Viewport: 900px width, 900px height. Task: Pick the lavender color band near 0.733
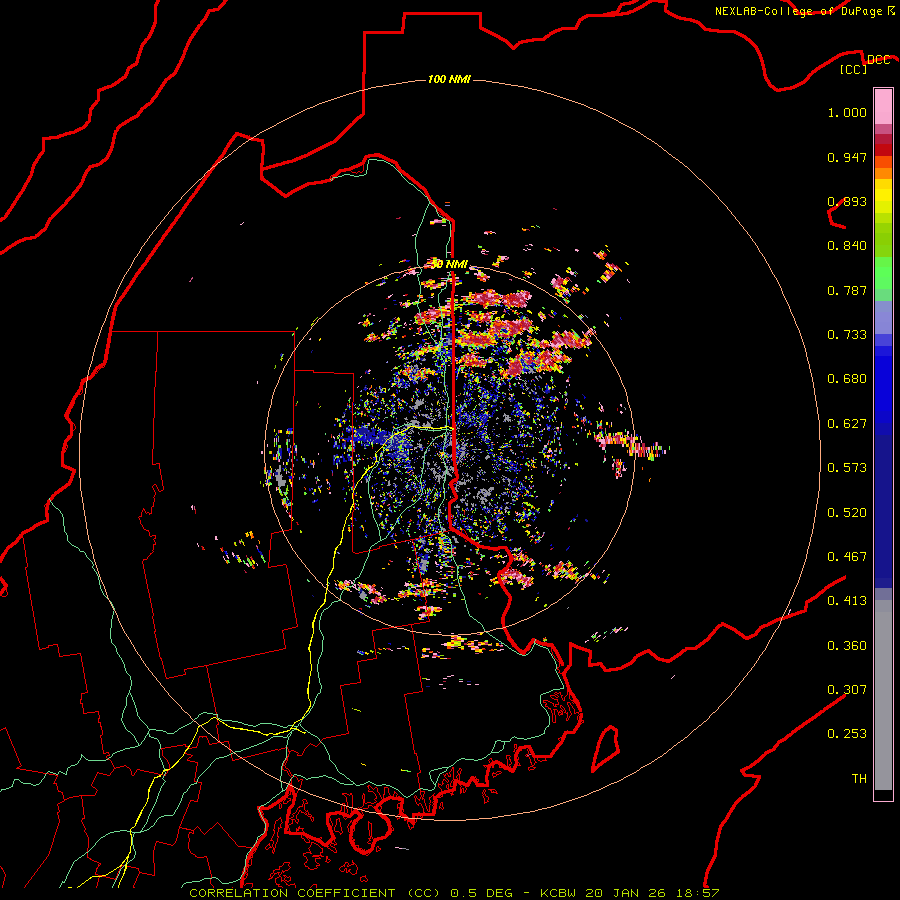tap(883, 319)
